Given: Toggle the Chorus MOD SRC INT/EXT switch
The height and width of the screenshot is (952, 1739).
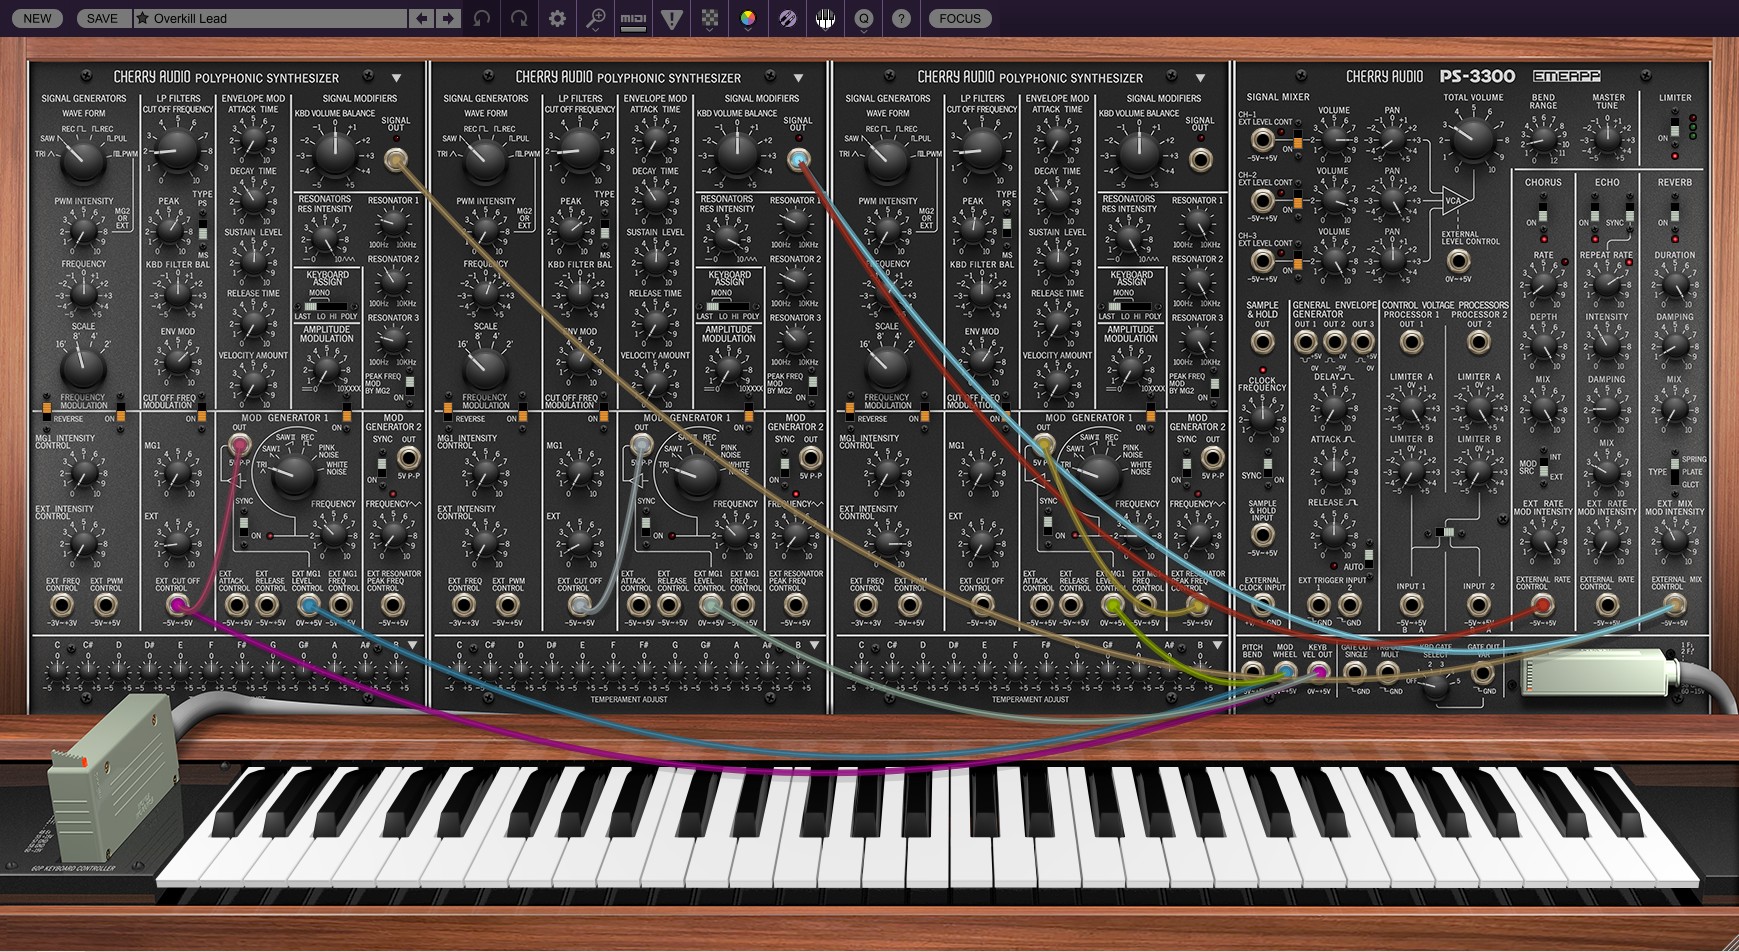Looking at the screenshot, I should [1543, 467].
